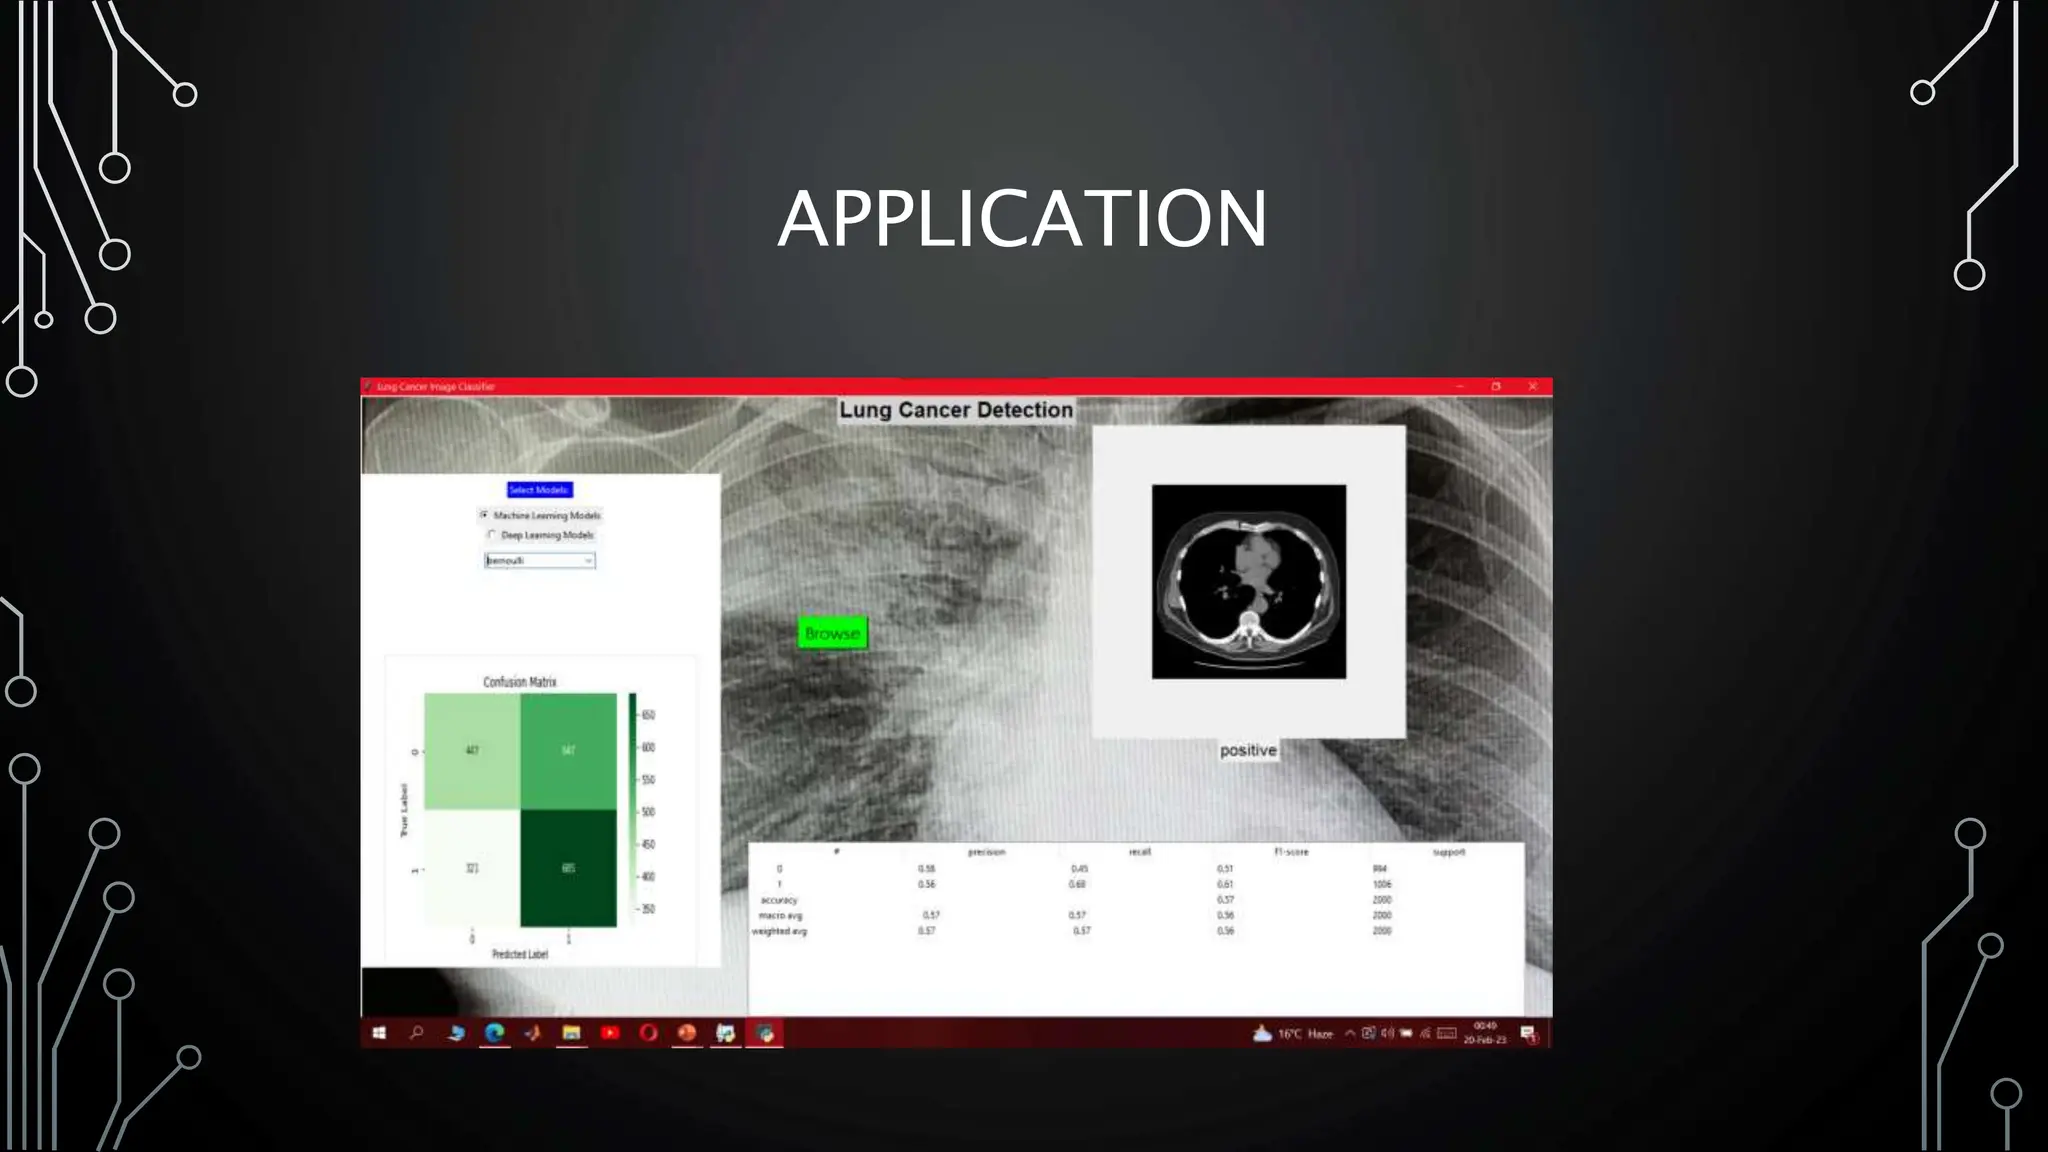Open Opera browser from taskbar
Viewport: 2048px width, 1152px height.
648,1033
